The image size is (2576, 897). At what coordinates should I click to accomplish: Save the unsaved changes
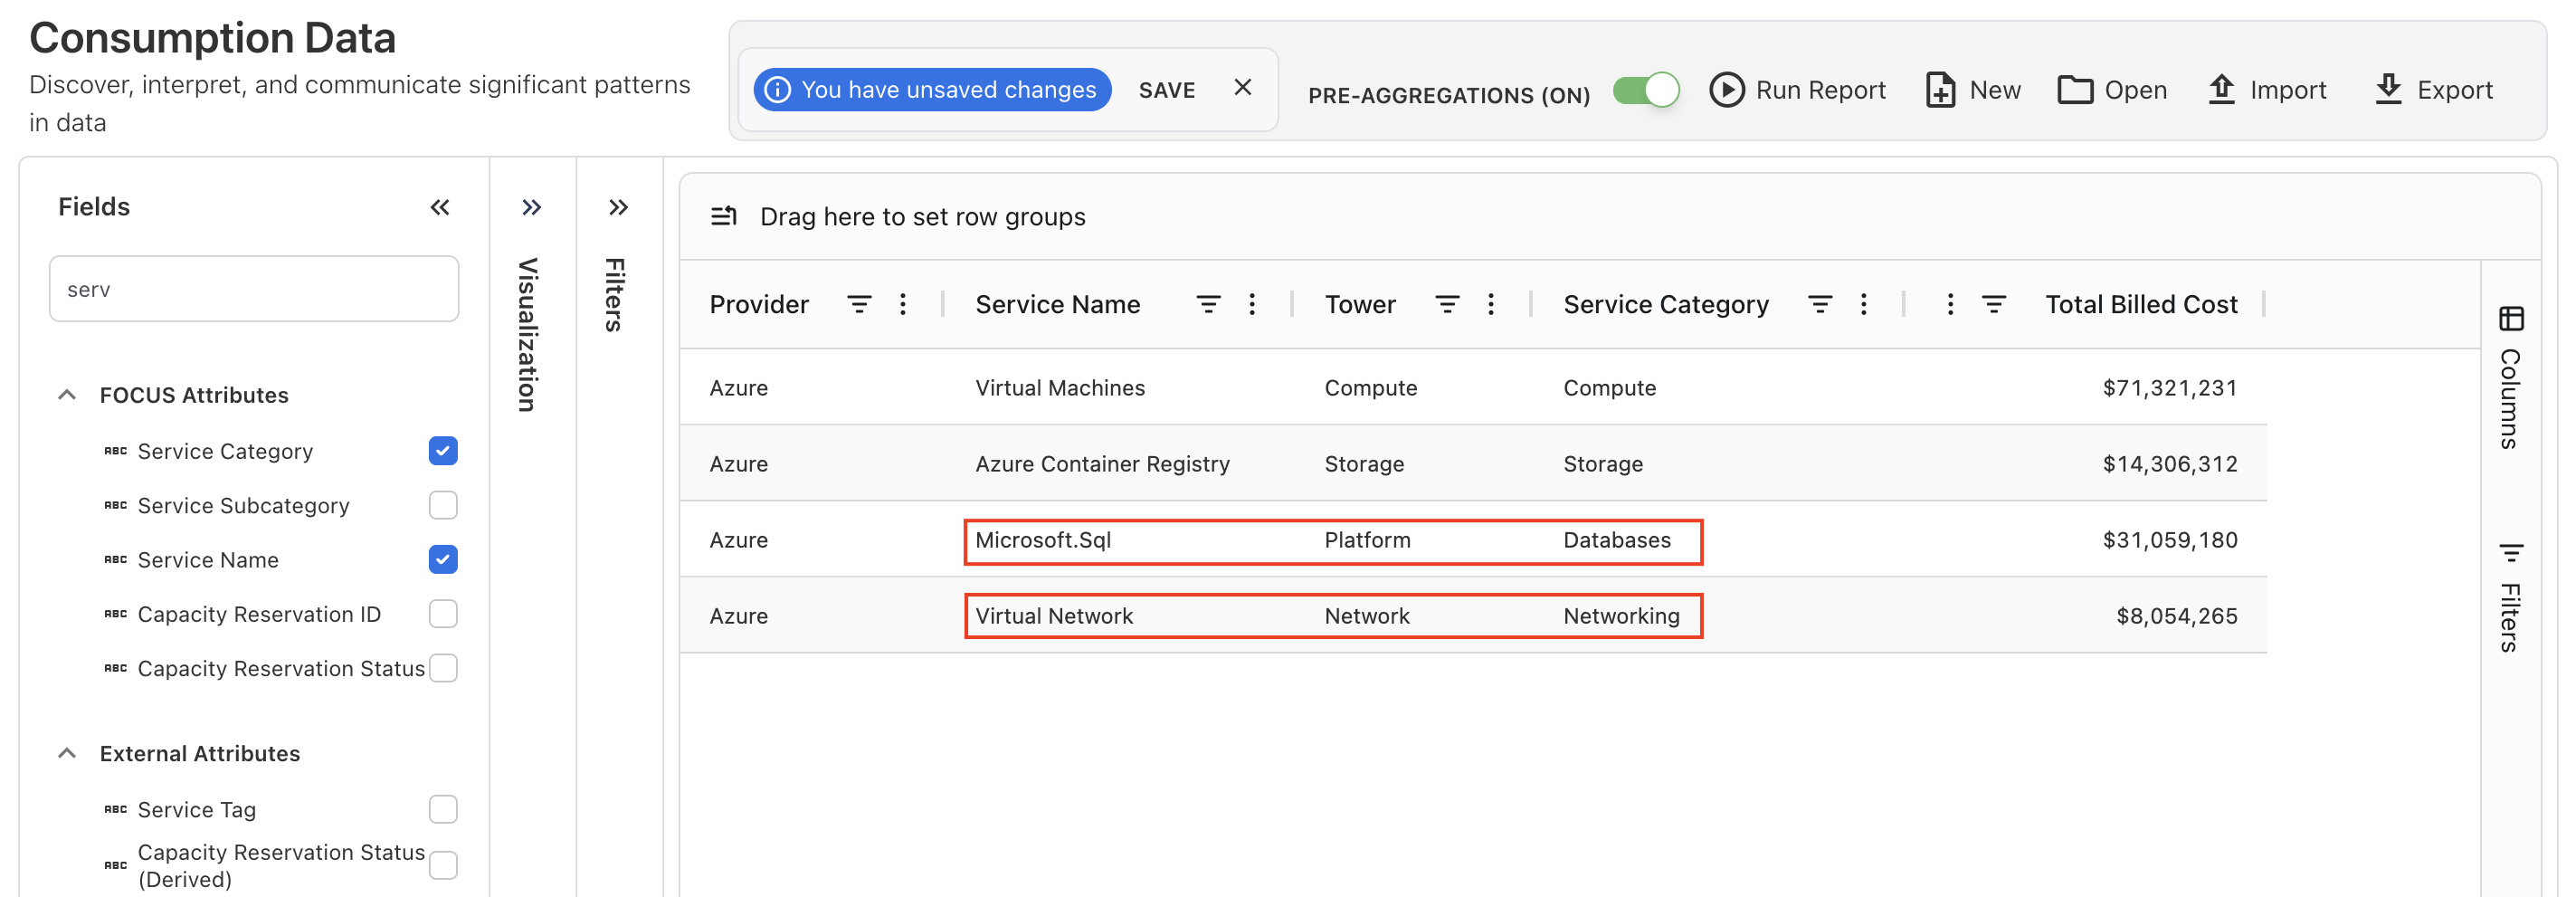pos(1166,90)
